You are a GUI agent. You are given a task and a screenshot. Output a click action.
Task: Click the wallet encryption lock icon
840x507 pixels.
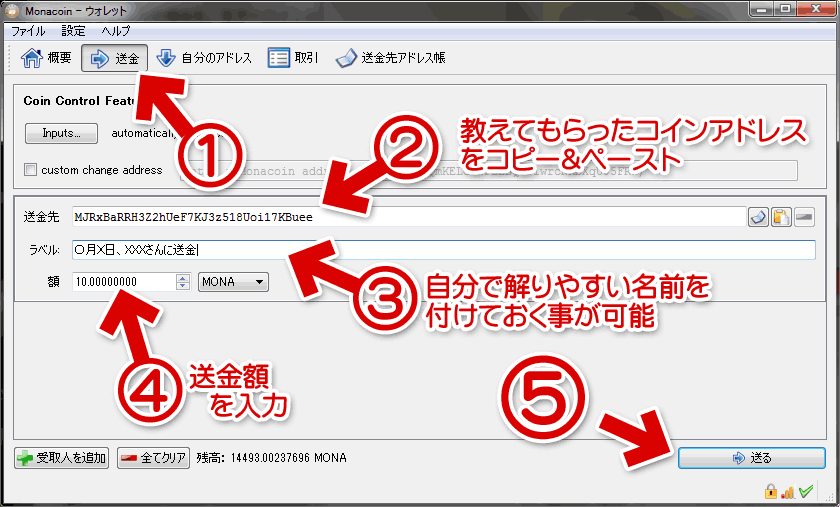click(771, 491)
